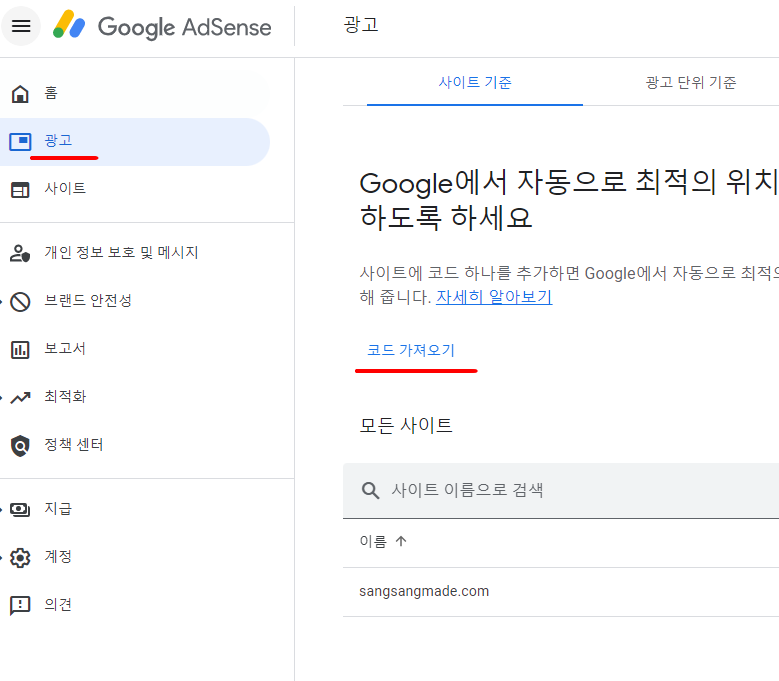Expand 브랜드 안전성 menu item
The height and width of the screenshot is (681, 779).
(x=135, y=301)
